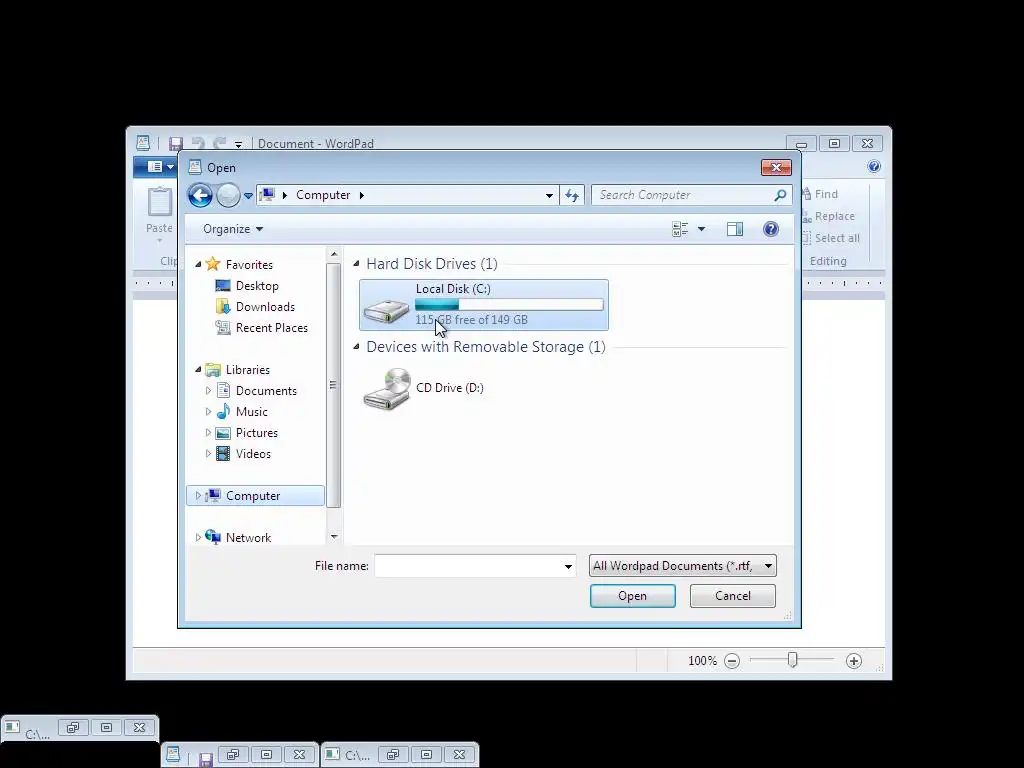Expand the Computer tree node
1024x768 pixels.
[198, 496]
